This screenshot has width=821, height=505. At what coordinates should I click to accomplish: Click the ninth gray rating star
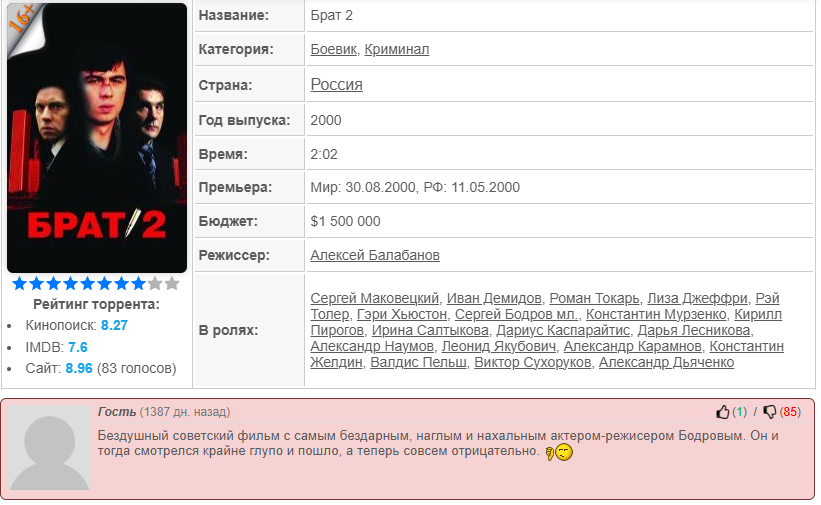(155, 284)
